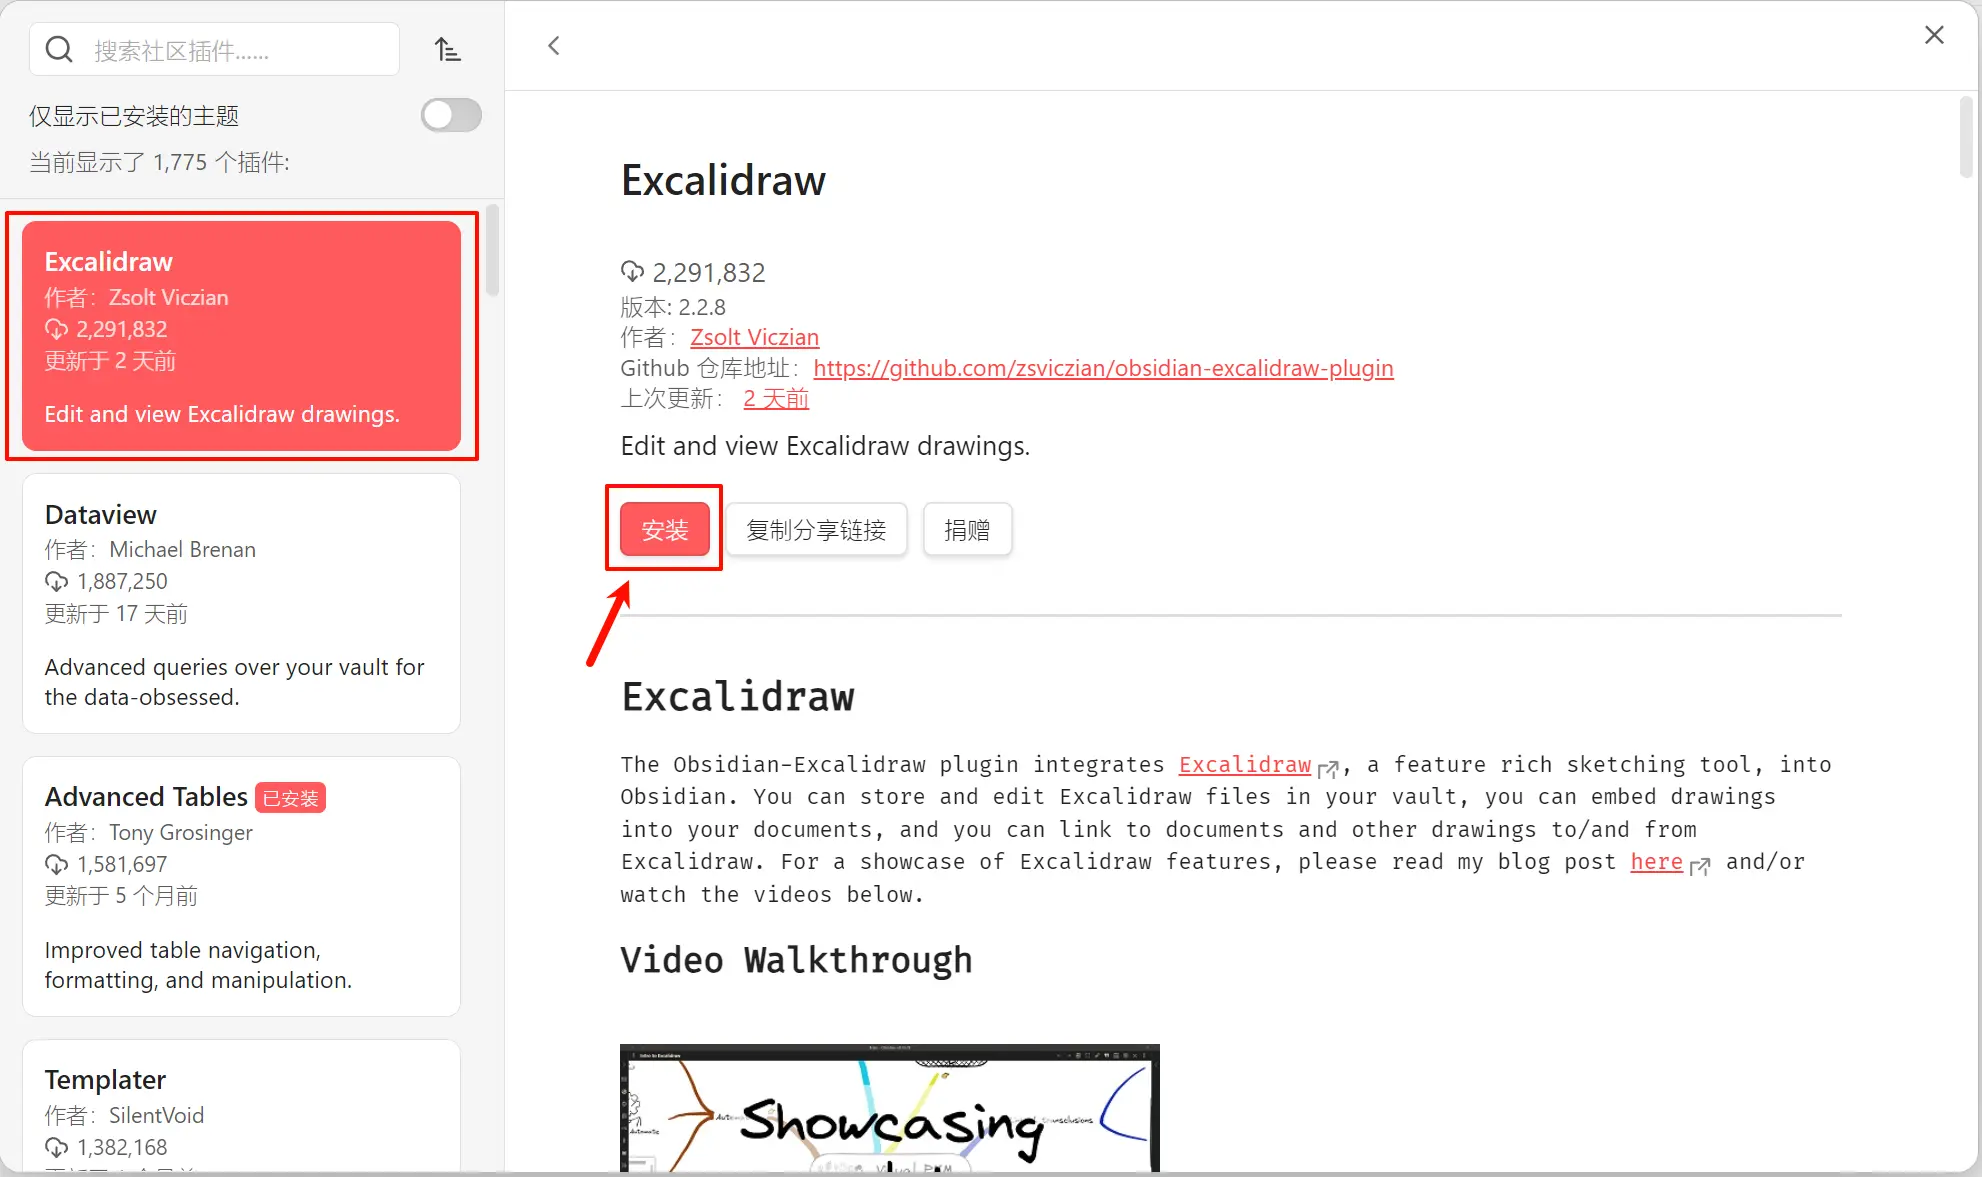Click the '版本: 2.2.8' version text
The height and width of the screenshot is (1177, 1982).
(673, 307)
